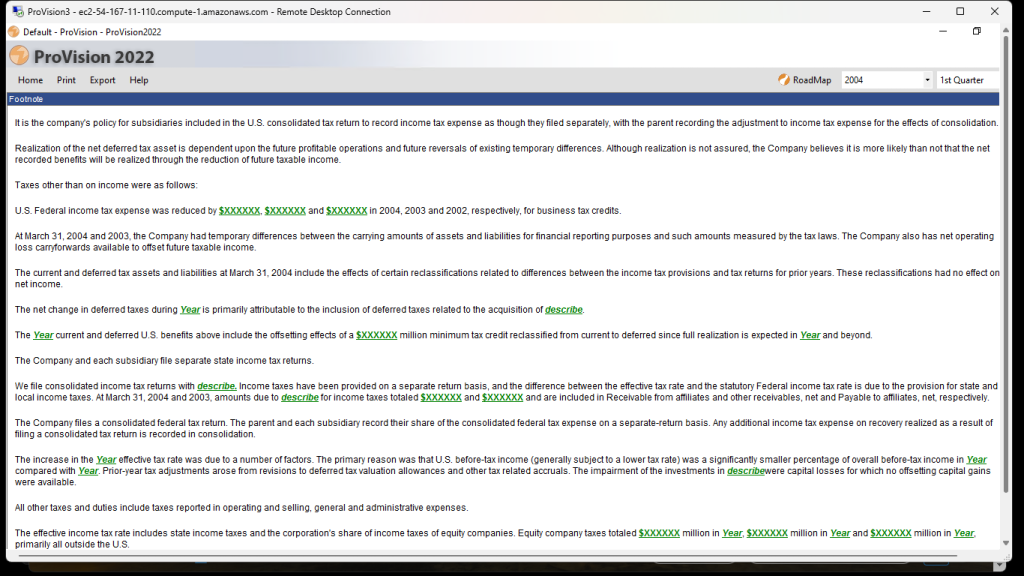This screenshot has height=576, width=1024.
Task: Click the Footnote section header
Action: pos(27,99)
